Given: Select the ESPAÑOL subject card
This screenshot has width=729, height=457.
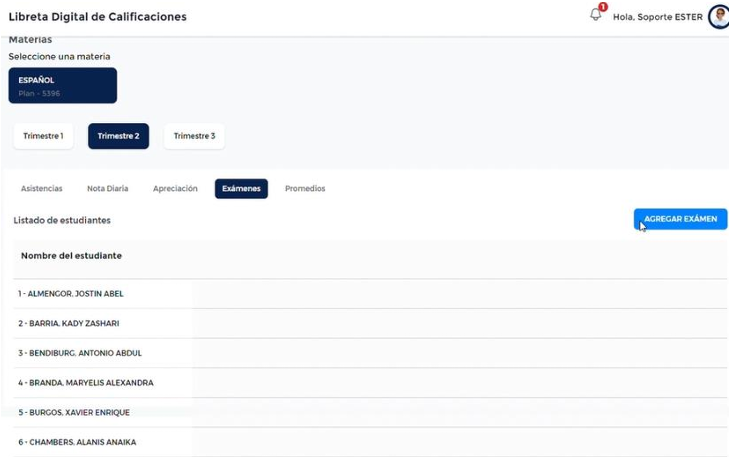Looking at the screenshot, I should click(63, 86).
